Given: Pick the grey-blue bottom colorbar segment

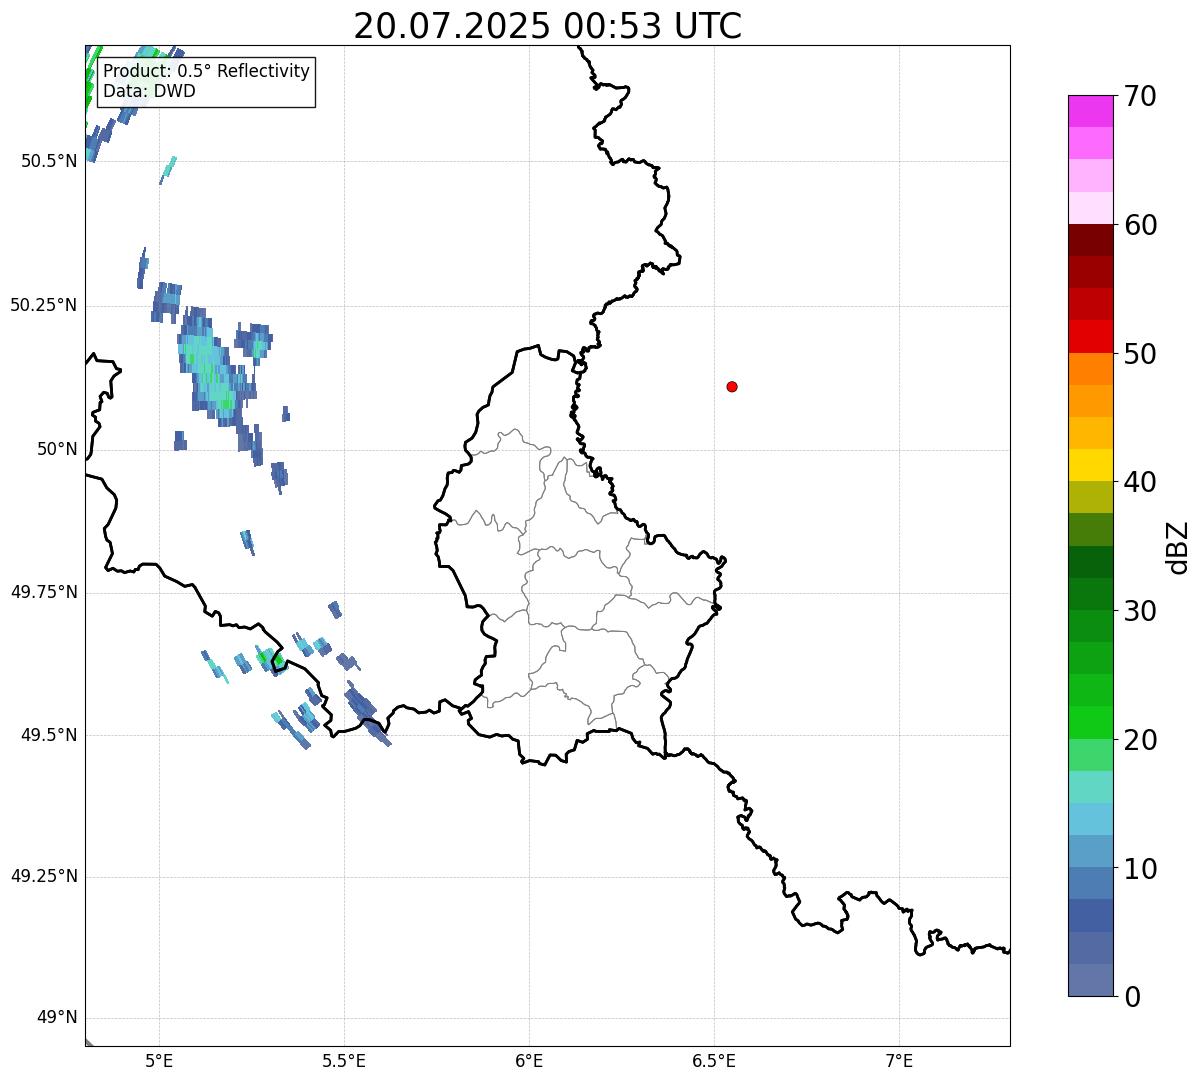Looking at the screenshot, I should 1091,980.
